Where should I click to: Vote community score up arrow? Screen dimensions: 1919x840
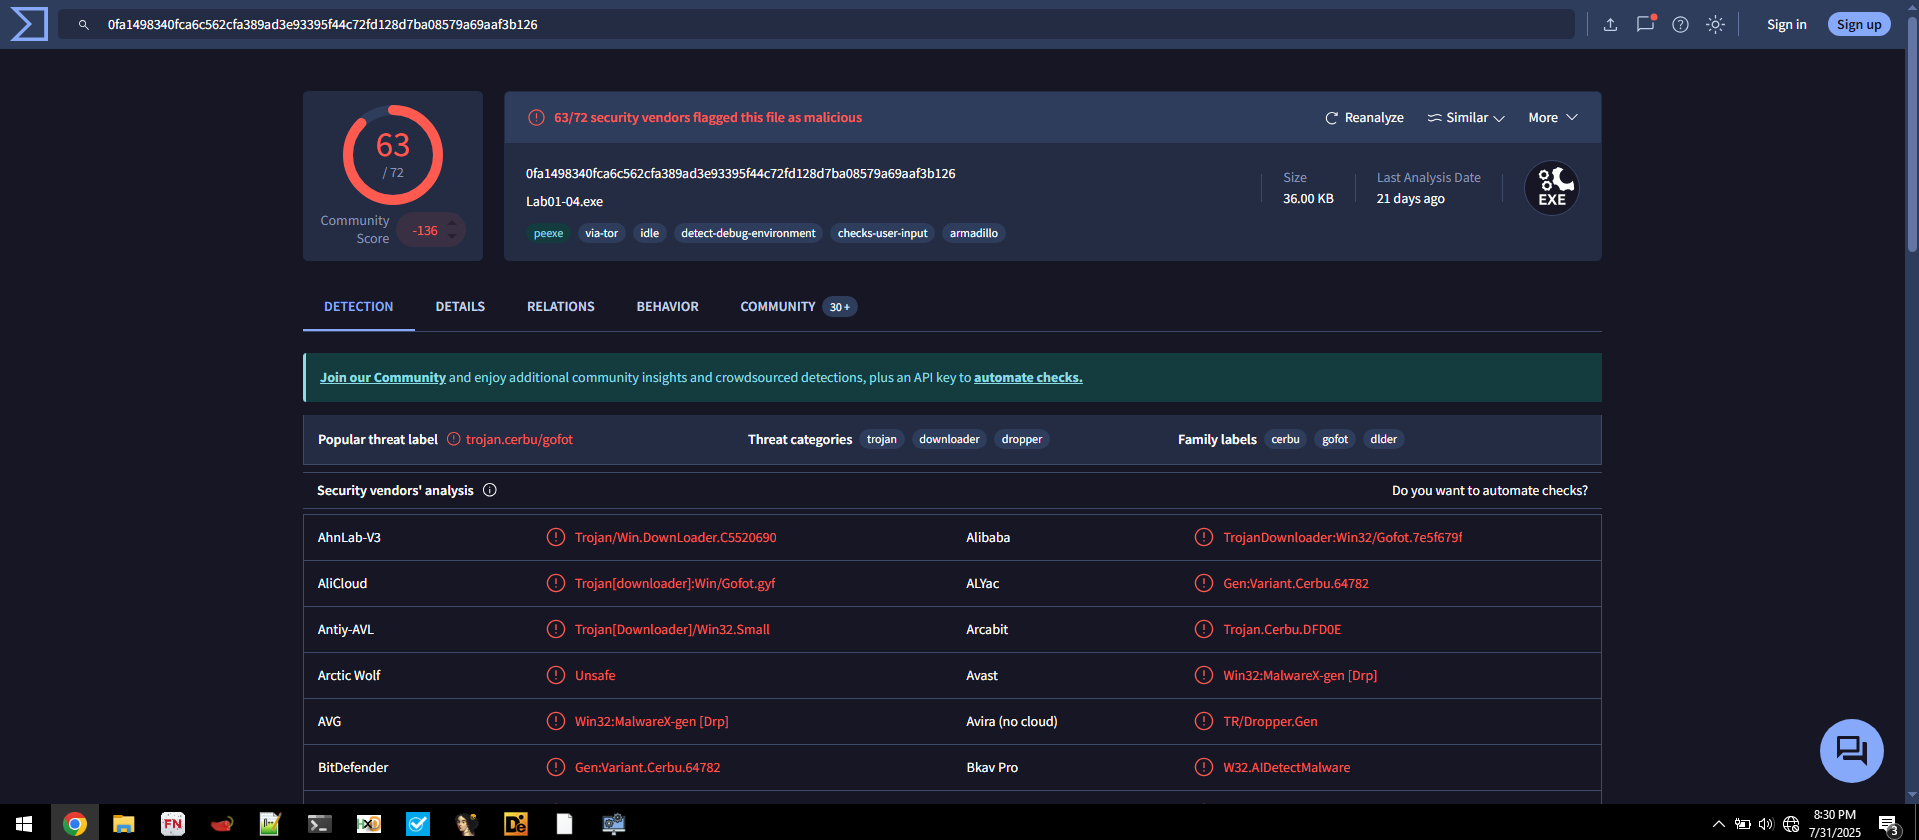click(x=452, y=223)
